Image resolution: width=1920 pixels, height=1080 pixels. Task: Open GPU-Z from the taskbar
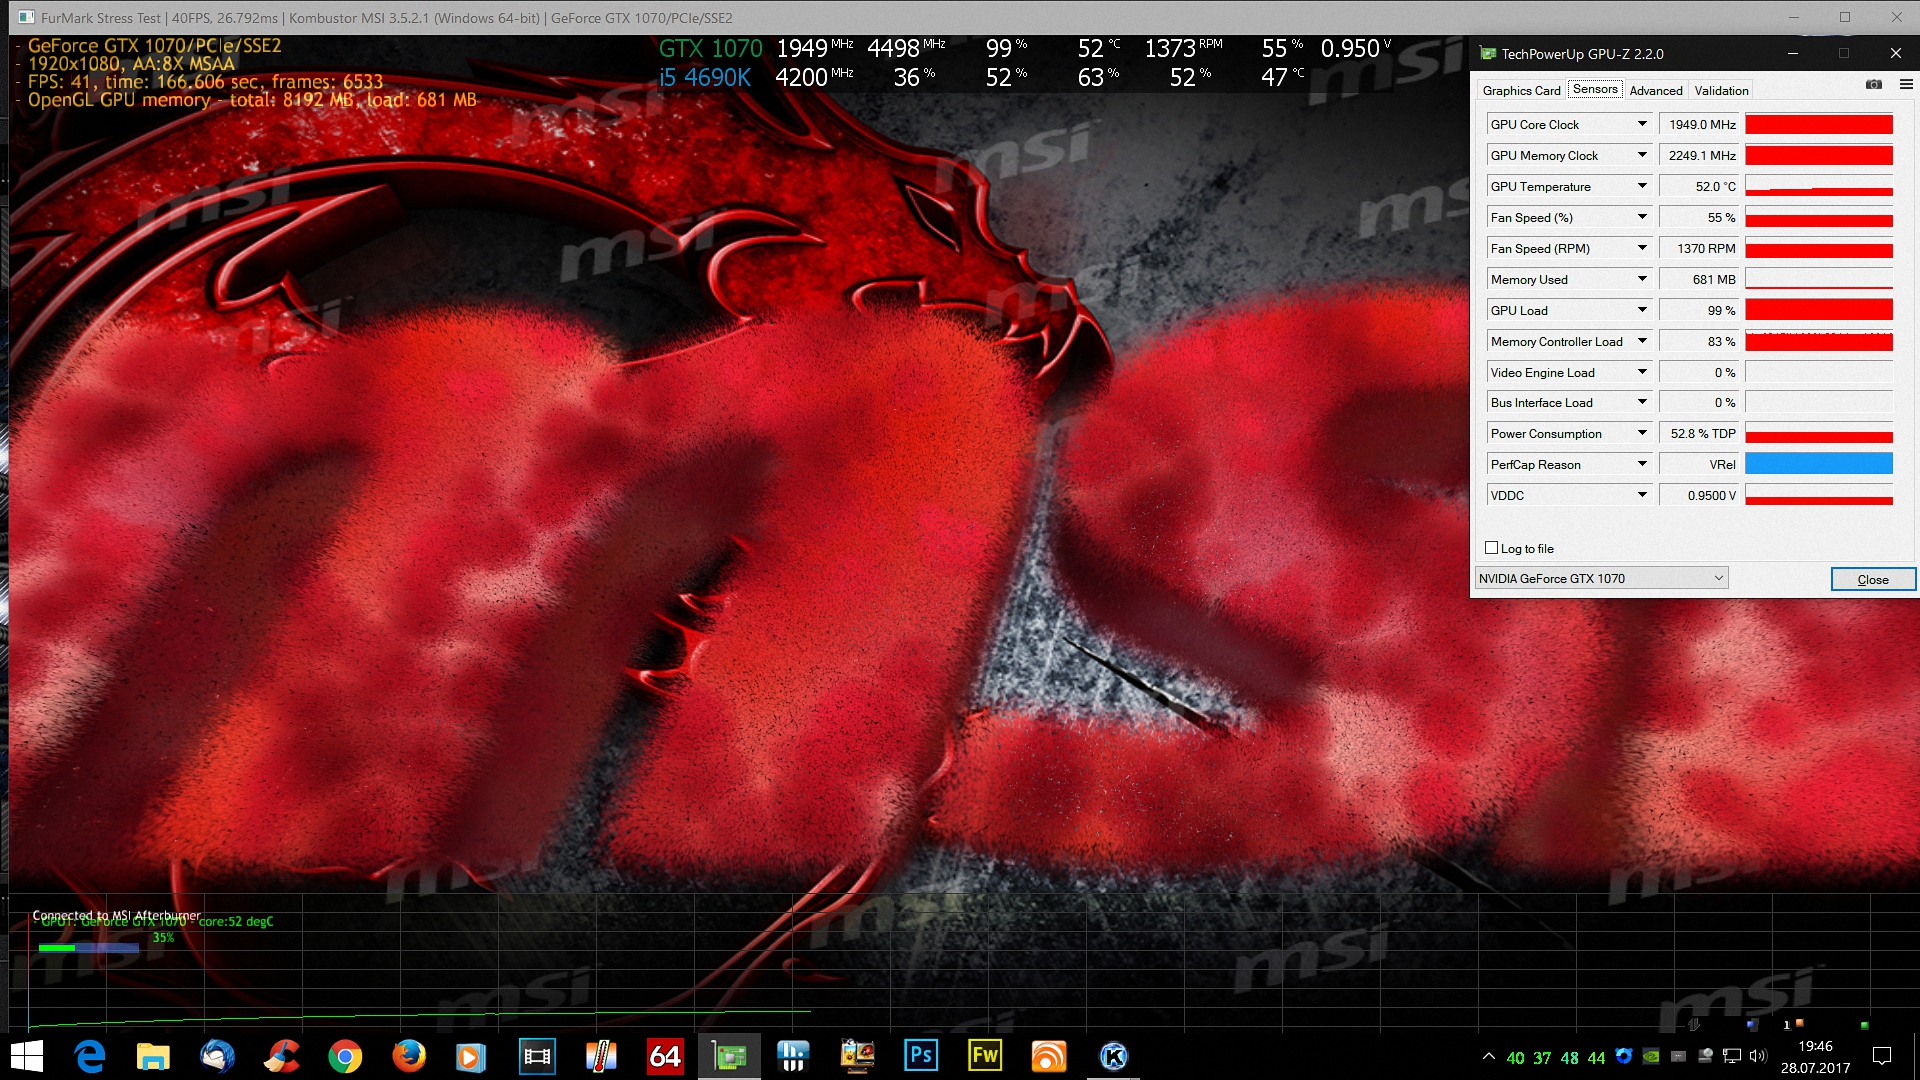pyautogui.click(x=729, y=1056)
